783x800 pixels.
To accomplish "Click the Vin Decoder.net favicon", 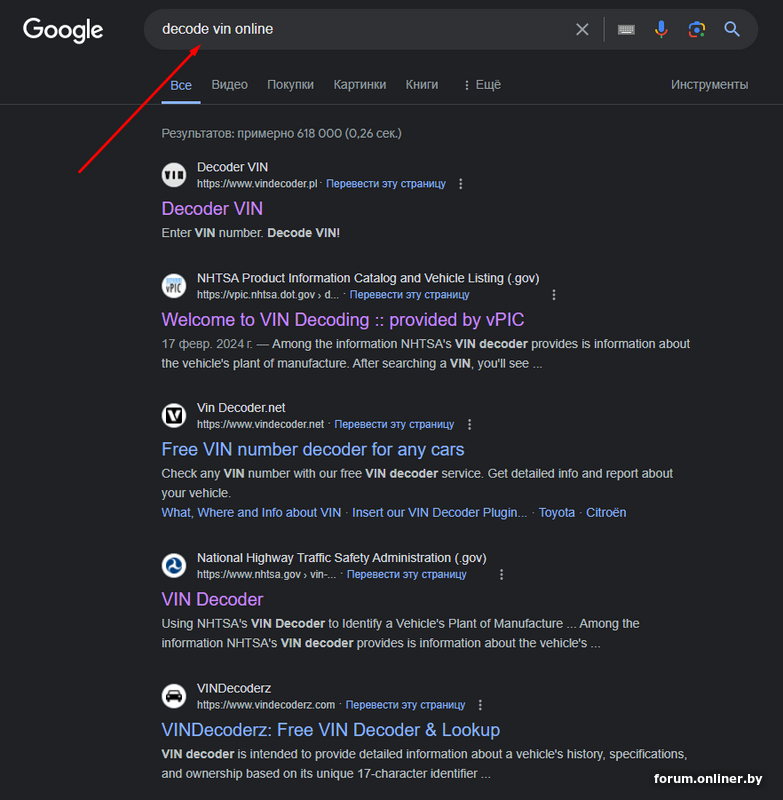I will point(174,415).
